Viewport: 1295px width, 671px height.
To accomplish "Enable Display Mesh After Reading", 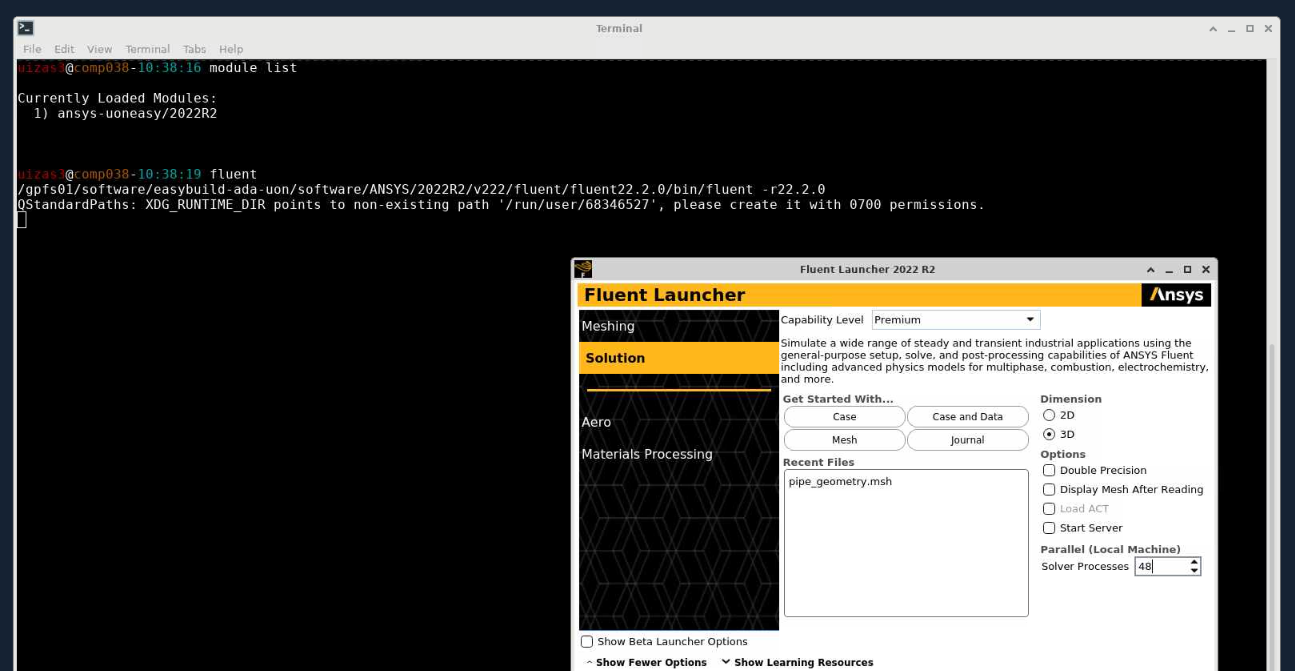I will pos(1049,489).
